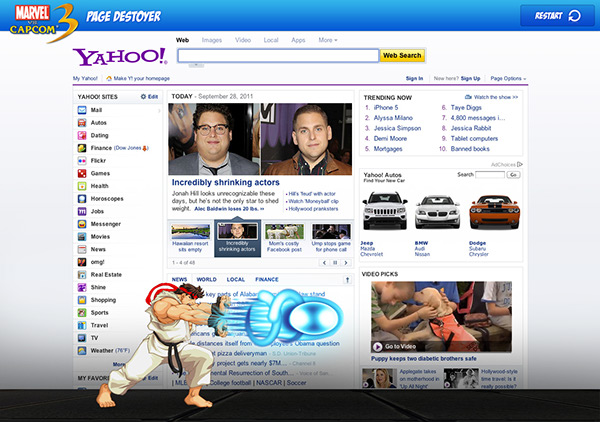The height and width of the screenshot is (422, 600).
Task: Open the omg! icon
Action: [82, 262]
